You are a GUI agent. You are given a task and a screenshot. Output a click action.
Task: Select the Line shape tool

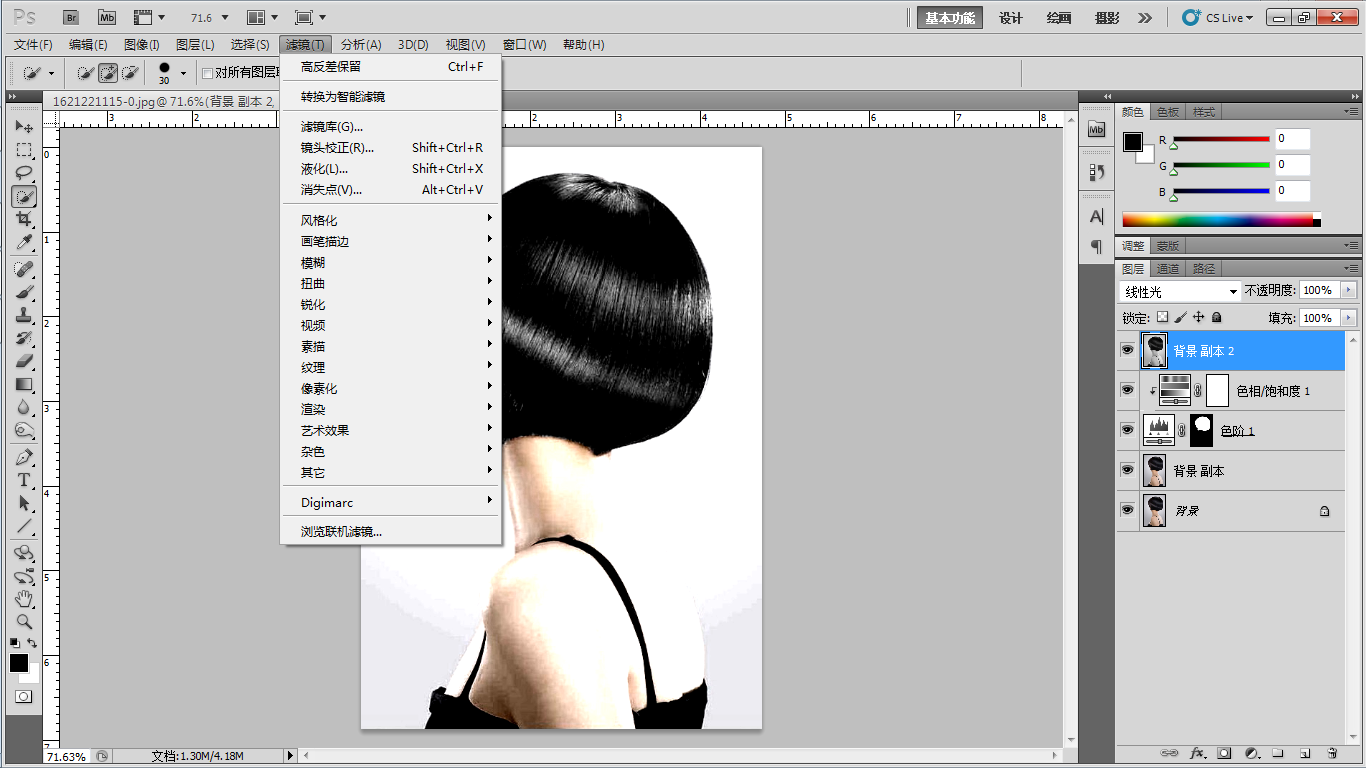(24, 526)
